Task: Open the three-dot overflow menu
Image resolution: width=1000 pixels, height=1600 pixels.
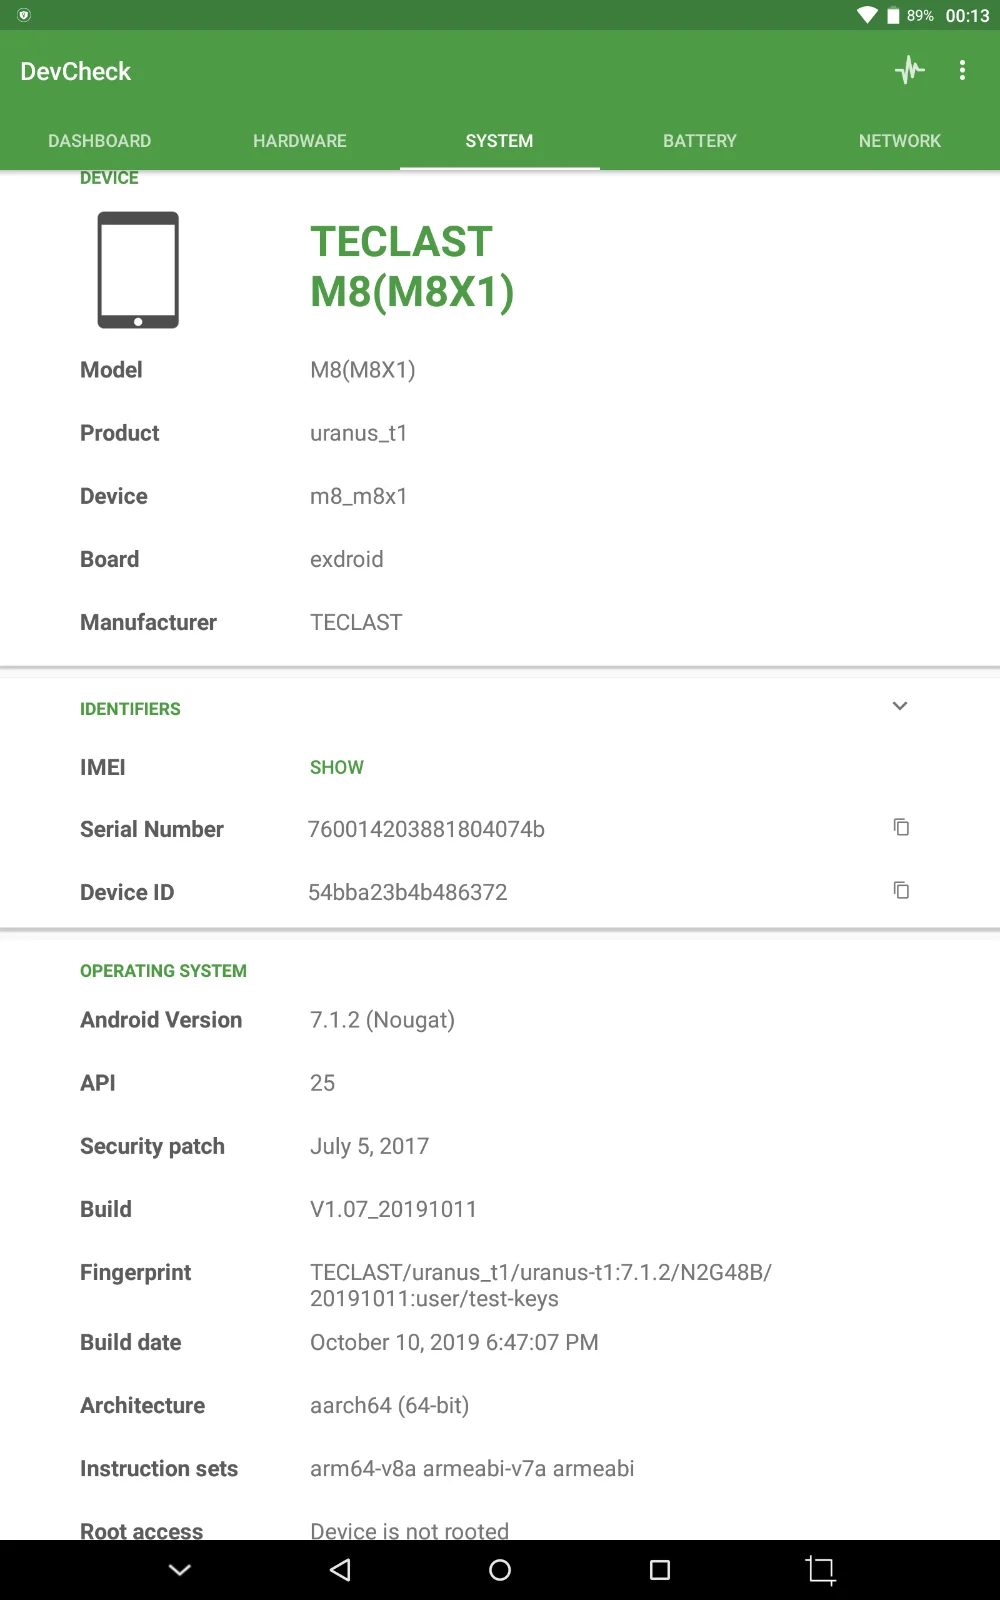Action: tap(962, 70)
